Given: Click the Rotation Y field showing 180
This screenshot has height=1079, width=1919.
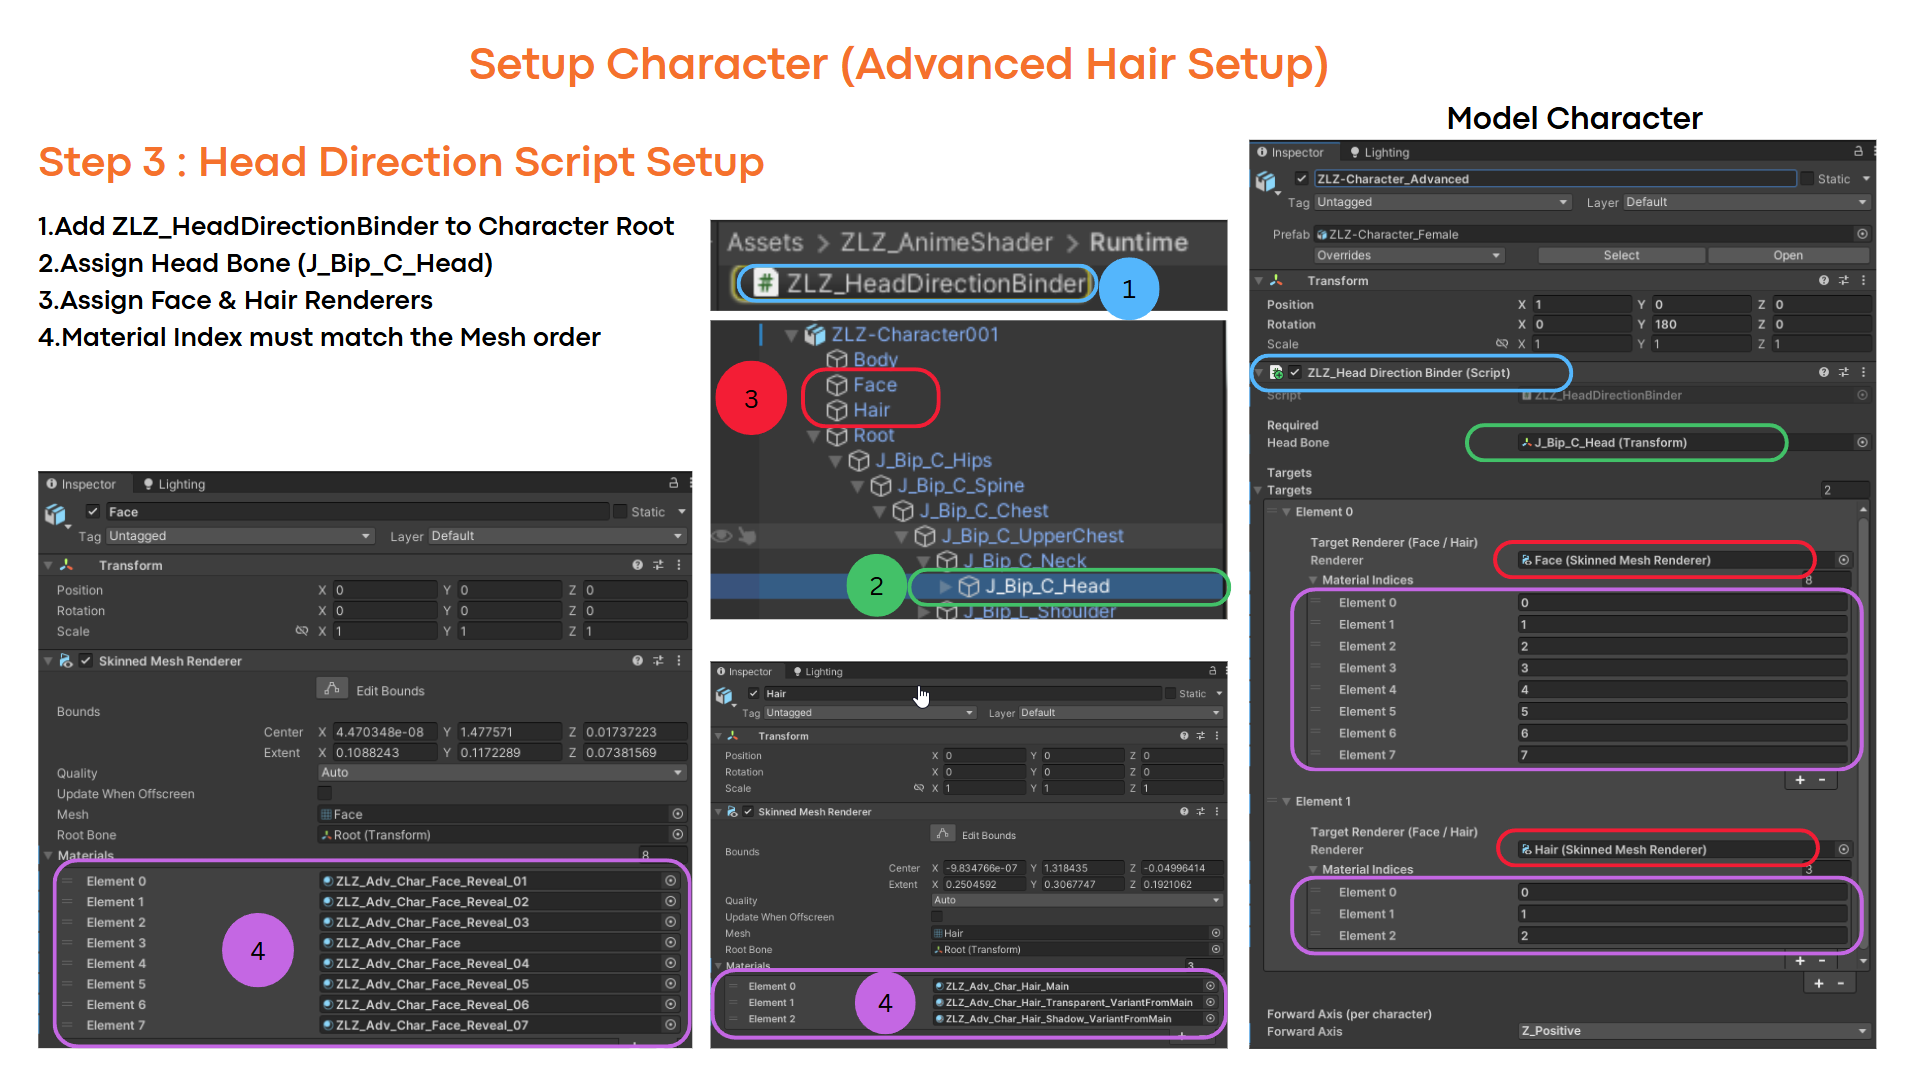Looking at the screenshot, I should (1700, 324).
